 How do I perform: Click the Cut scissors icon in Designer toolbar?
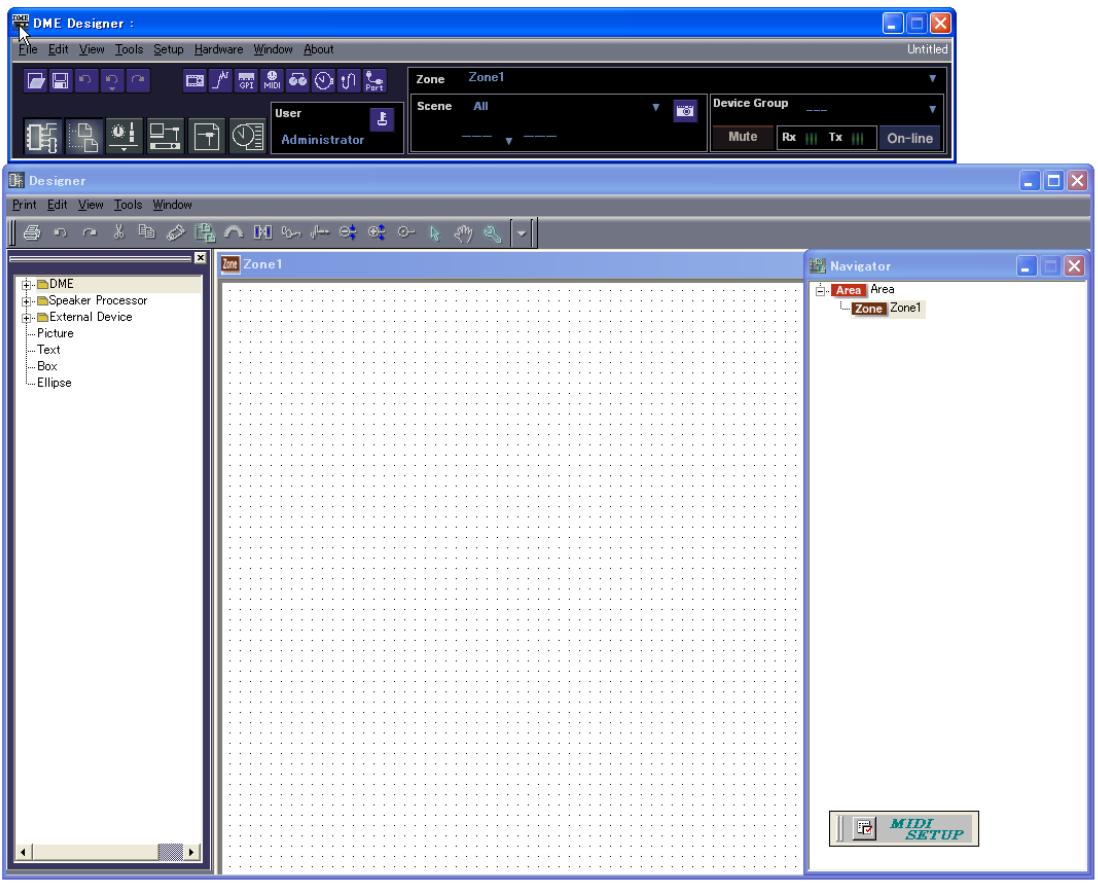tap(118, 233)
